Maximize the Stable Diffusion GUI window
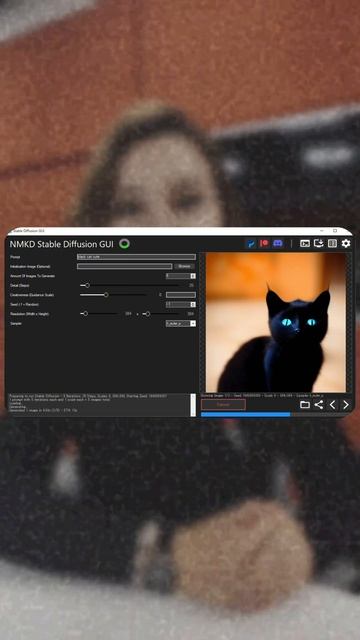This screenshot has width=360, height=640. [x=335, y=231]
